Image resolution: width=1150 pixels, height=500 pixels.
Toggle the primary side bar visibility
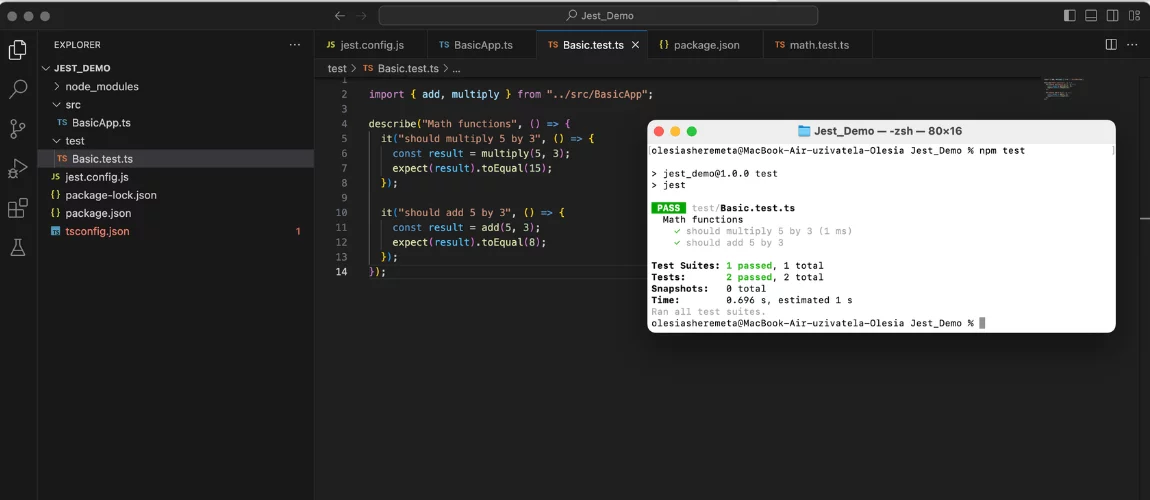coord(1070,16)
